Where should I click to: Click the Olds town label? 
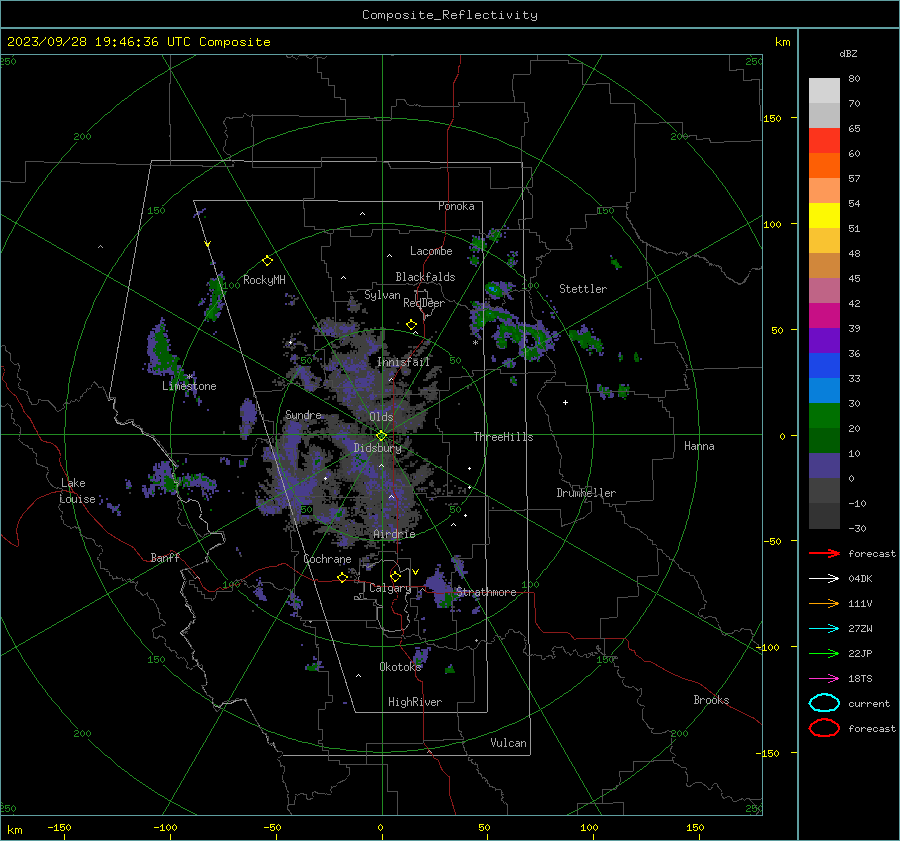[381, 417]
